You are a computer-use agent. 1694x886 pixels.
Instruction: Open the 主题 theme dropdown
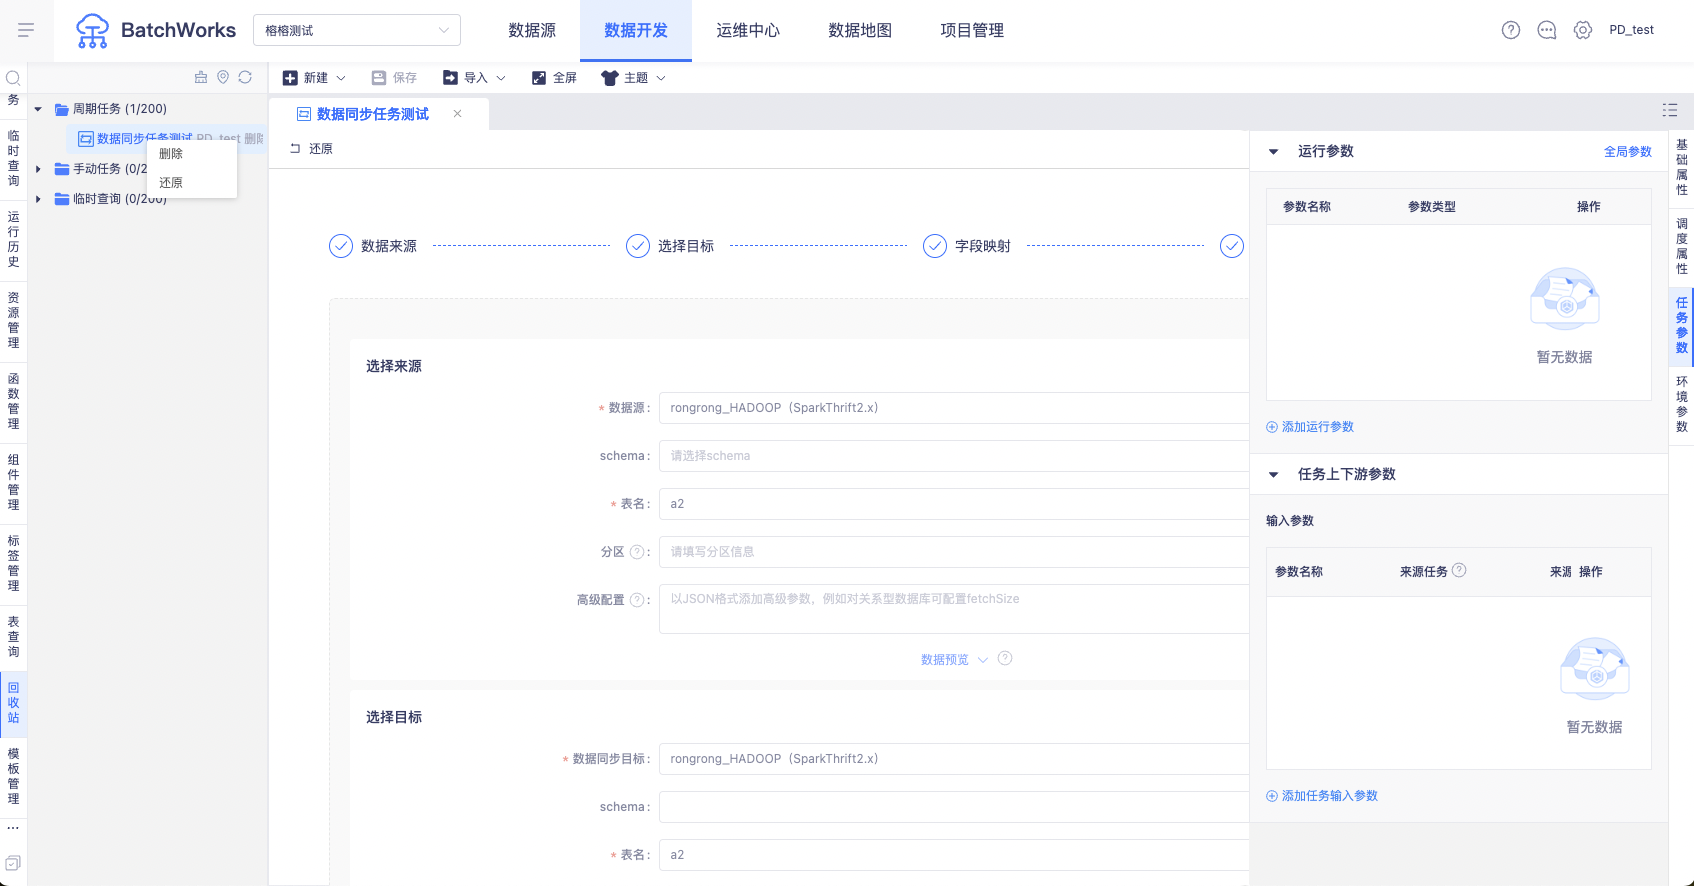tap(633, 77)
